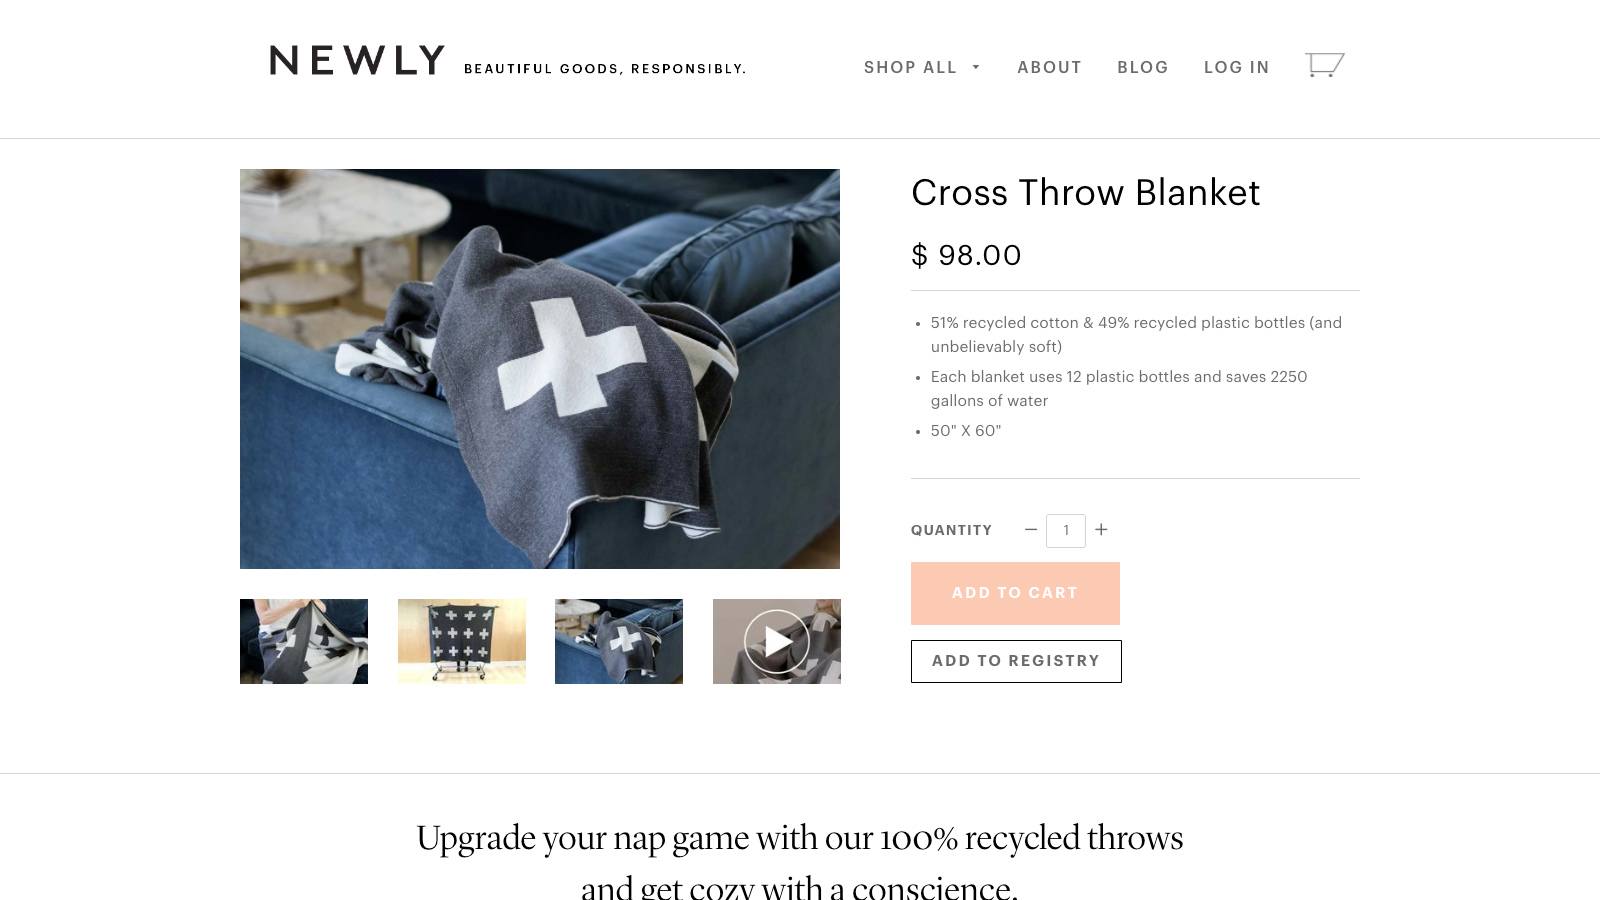
Task: Click the $ 98.00 price text
Action: coord(966,256)
